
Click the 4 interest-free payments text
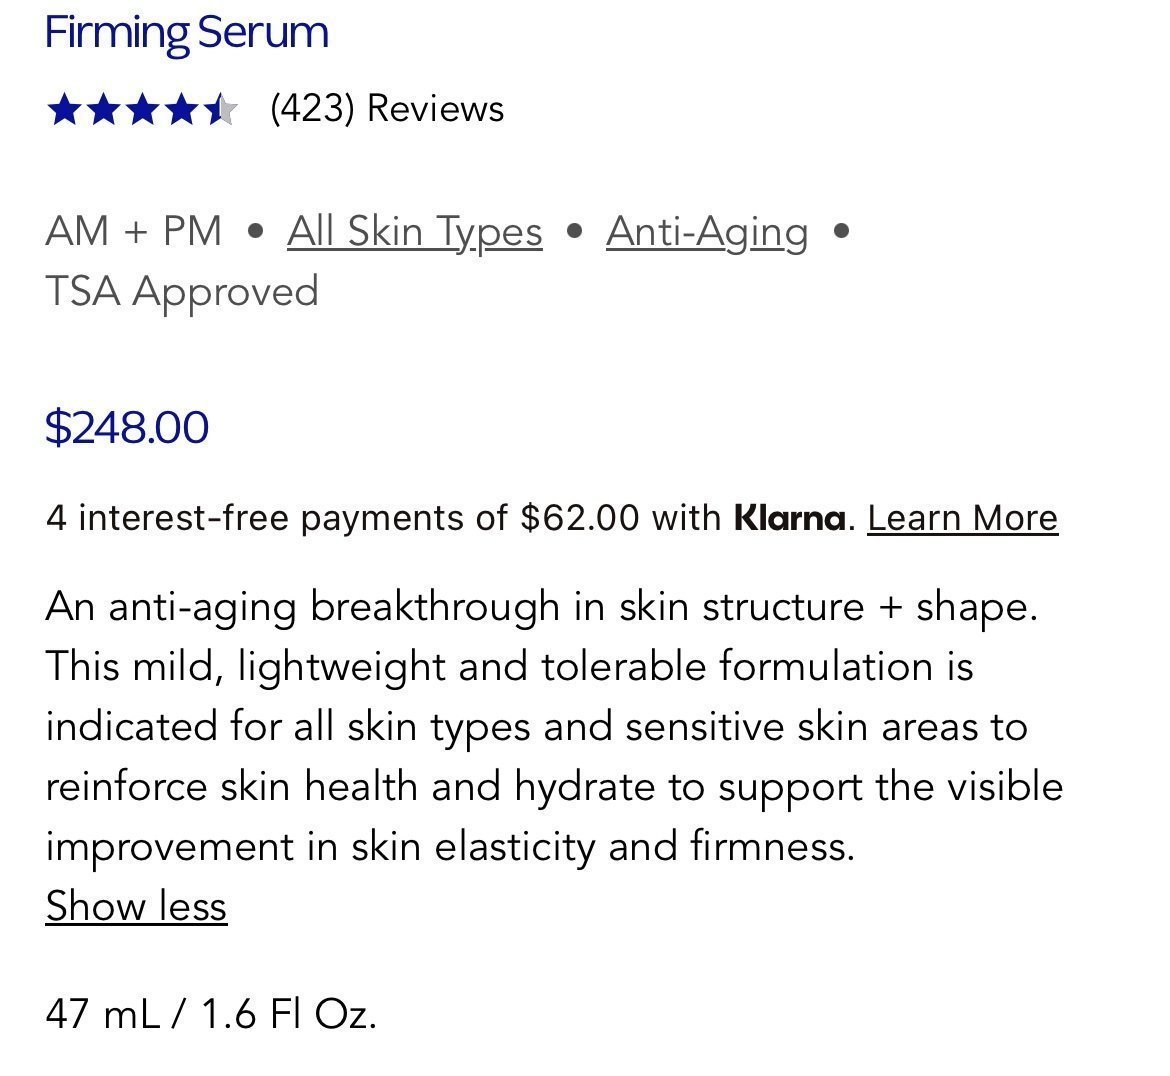click(x=383, y=517)
